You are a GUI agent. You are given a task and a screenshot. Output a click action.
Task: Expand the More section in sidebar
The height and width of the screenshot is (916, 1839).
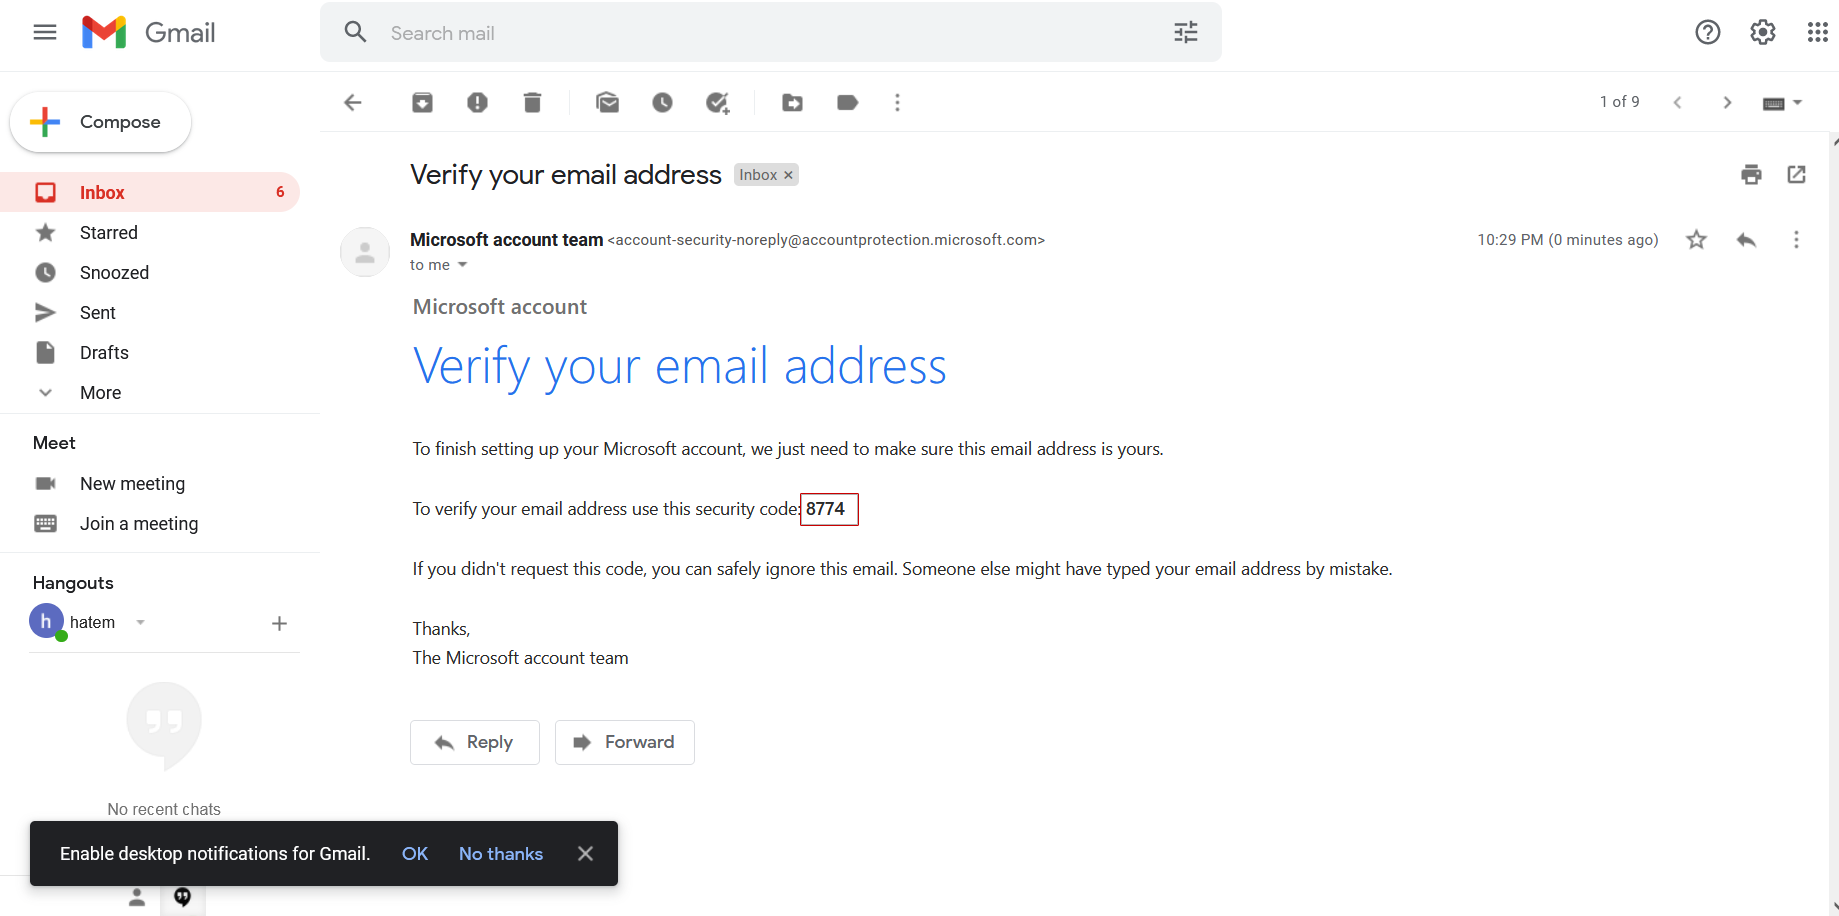pos(100,393)
